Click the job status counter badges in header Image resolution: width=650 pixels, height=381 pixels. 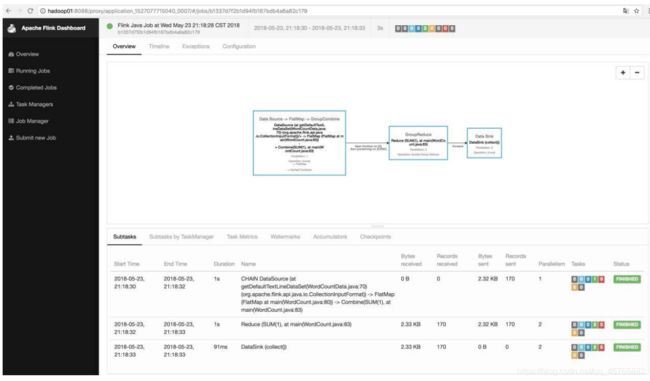click(x=425, y=28)
